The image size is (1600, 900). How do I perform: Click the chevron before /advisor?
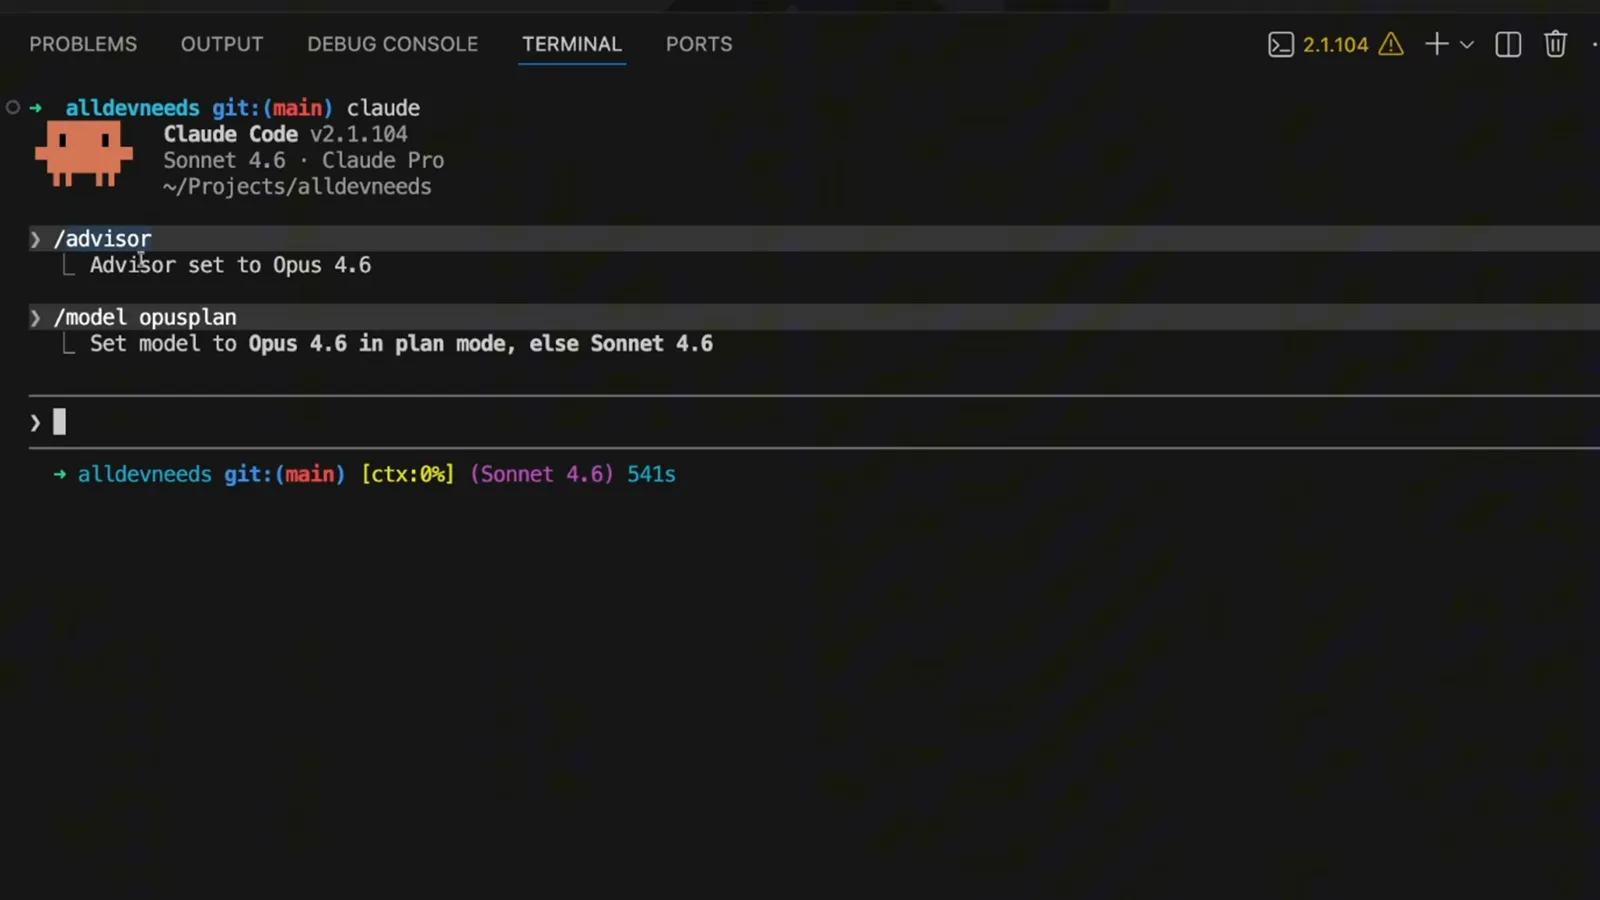35,239
